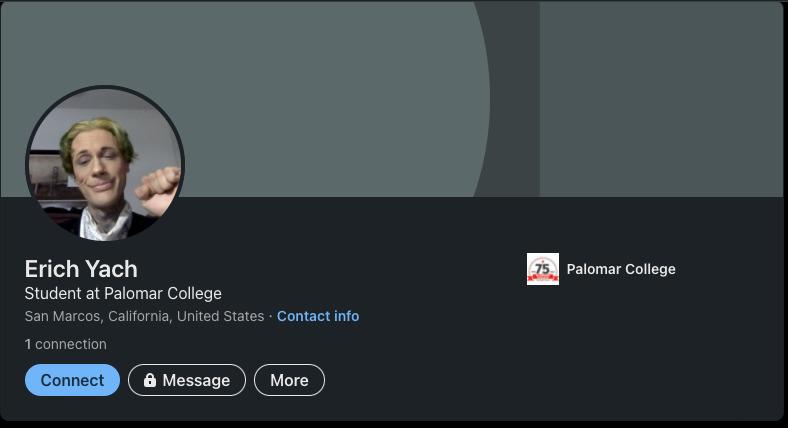Click the light curved area of cover banner
This screenshot has height=428, width=788.
click(300, 90)
